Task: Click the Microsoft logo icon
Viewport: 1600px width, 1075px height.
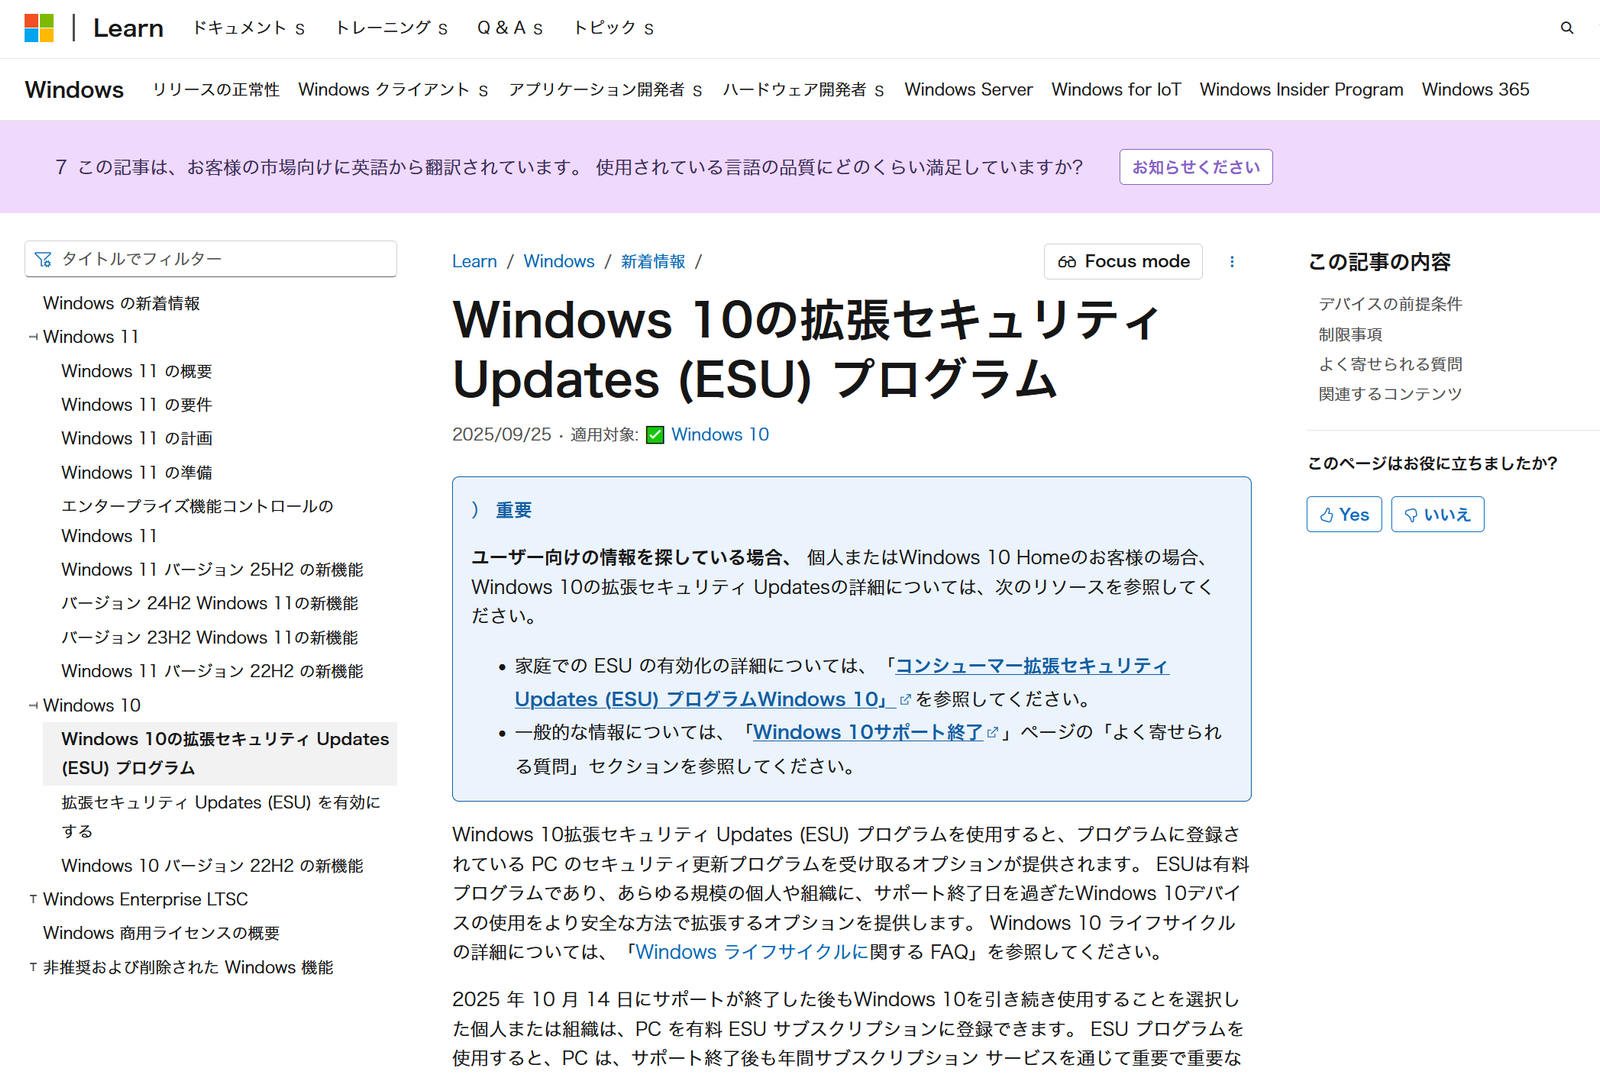Action: (x=39, y=28)
